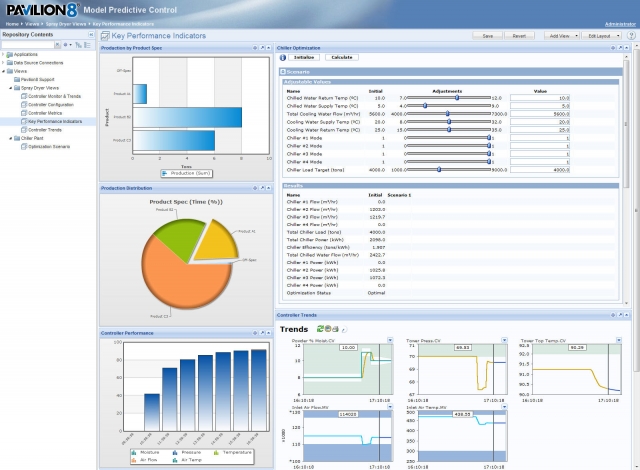This screenshot has width=640, height=470.
Task: Pop out the Production Distribution panel
Action: 262,188
